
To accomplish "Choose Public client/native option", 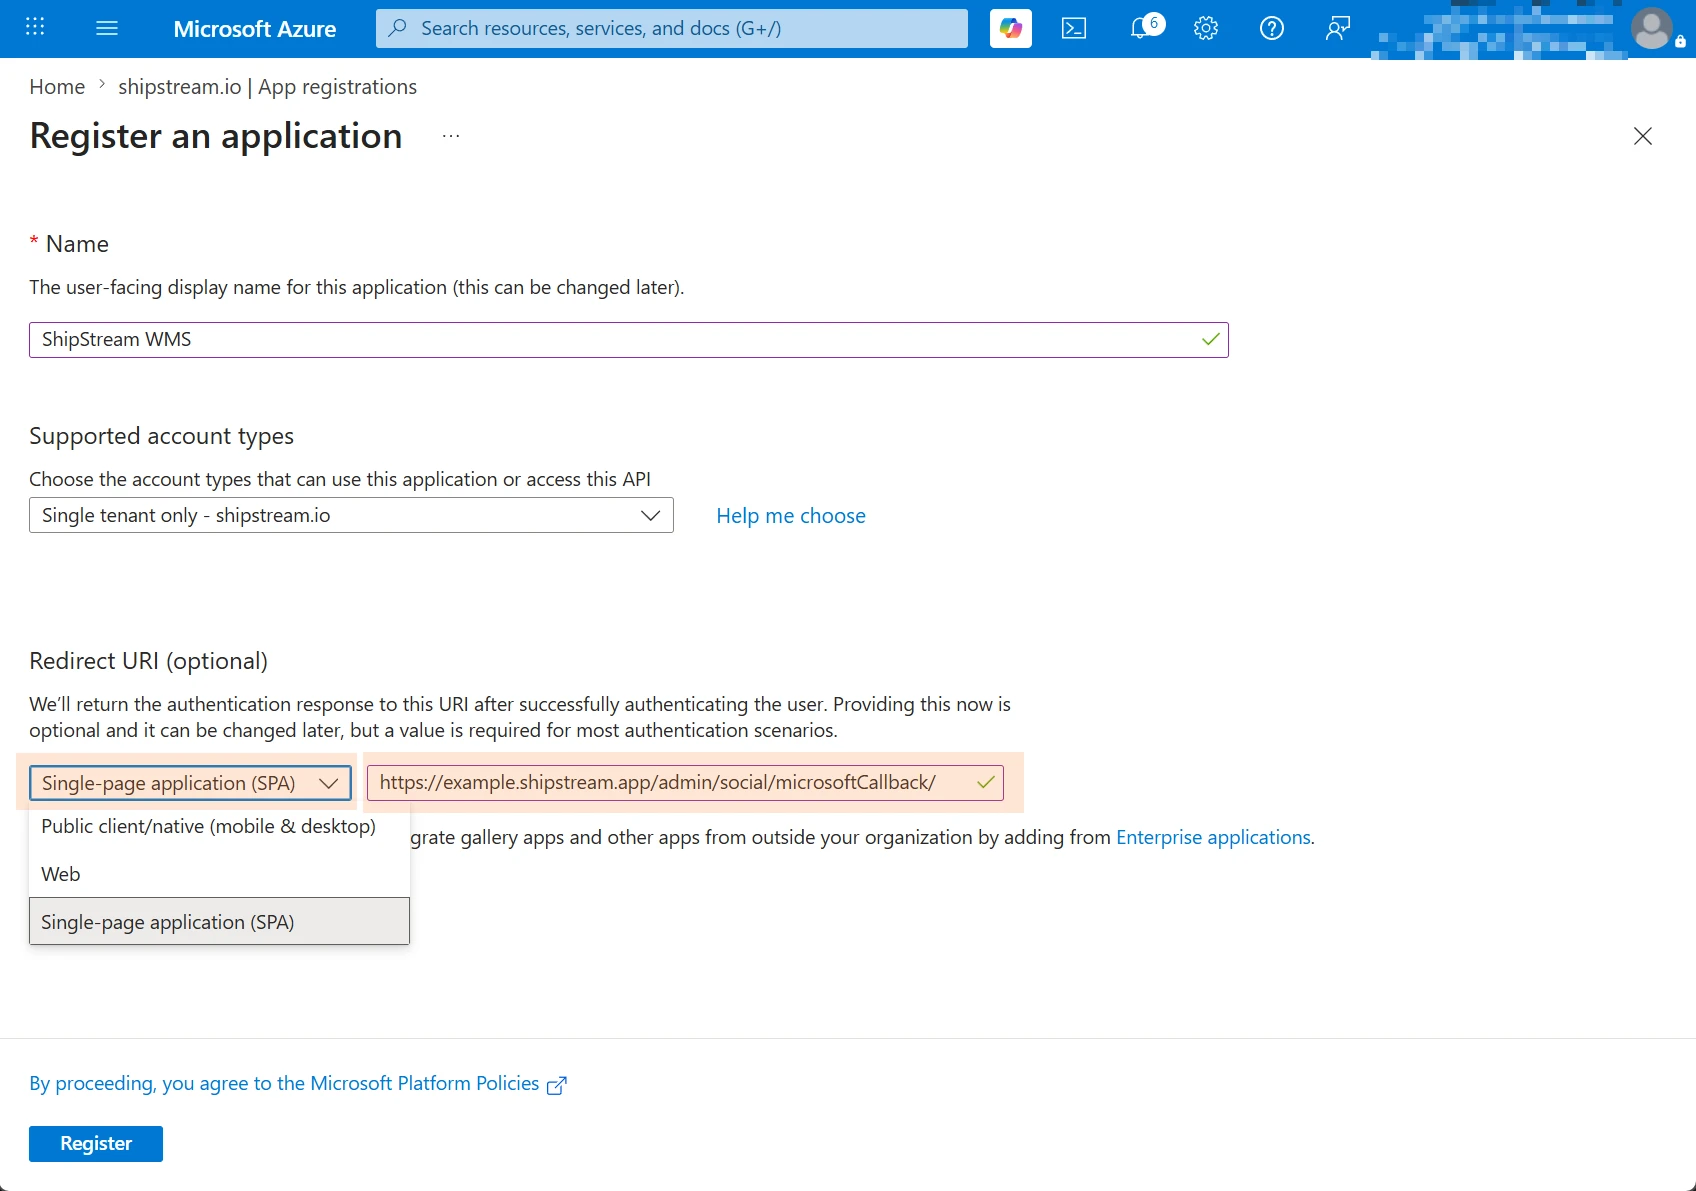I will coord(219,826).
